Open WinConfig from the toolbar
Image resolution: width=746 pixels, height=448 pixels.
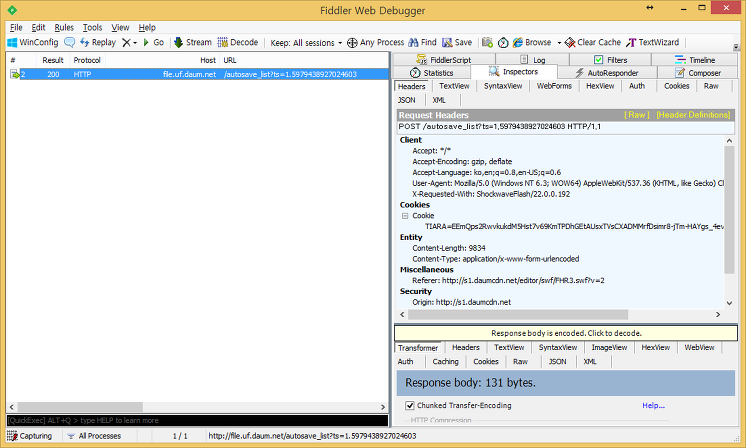(33, 42)
